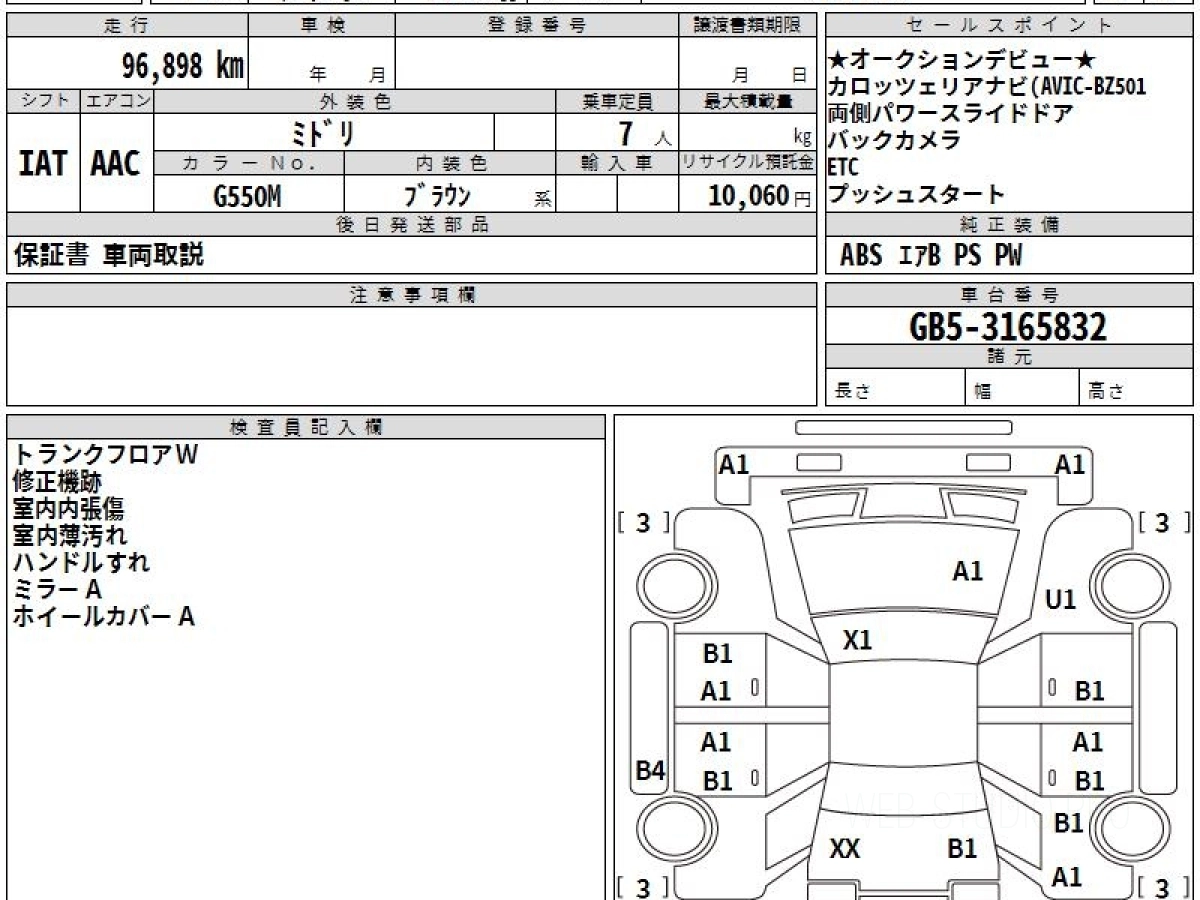Select the プッシュスタート line
1200x900 pixels.
(916, 194)
